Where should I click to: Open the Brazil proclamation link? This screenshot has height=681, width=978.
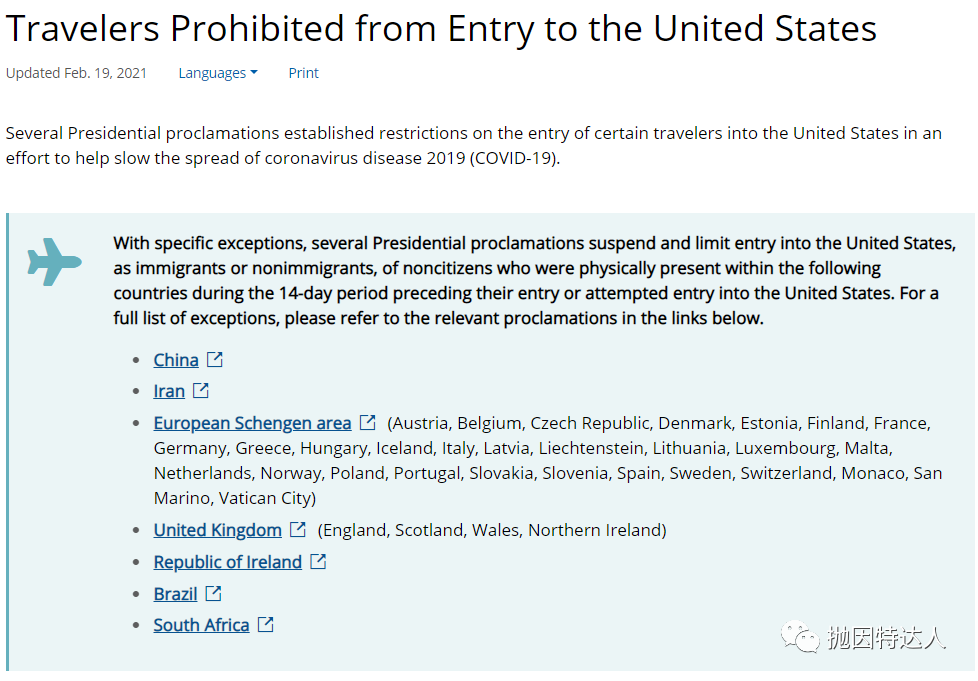(175, 594)
